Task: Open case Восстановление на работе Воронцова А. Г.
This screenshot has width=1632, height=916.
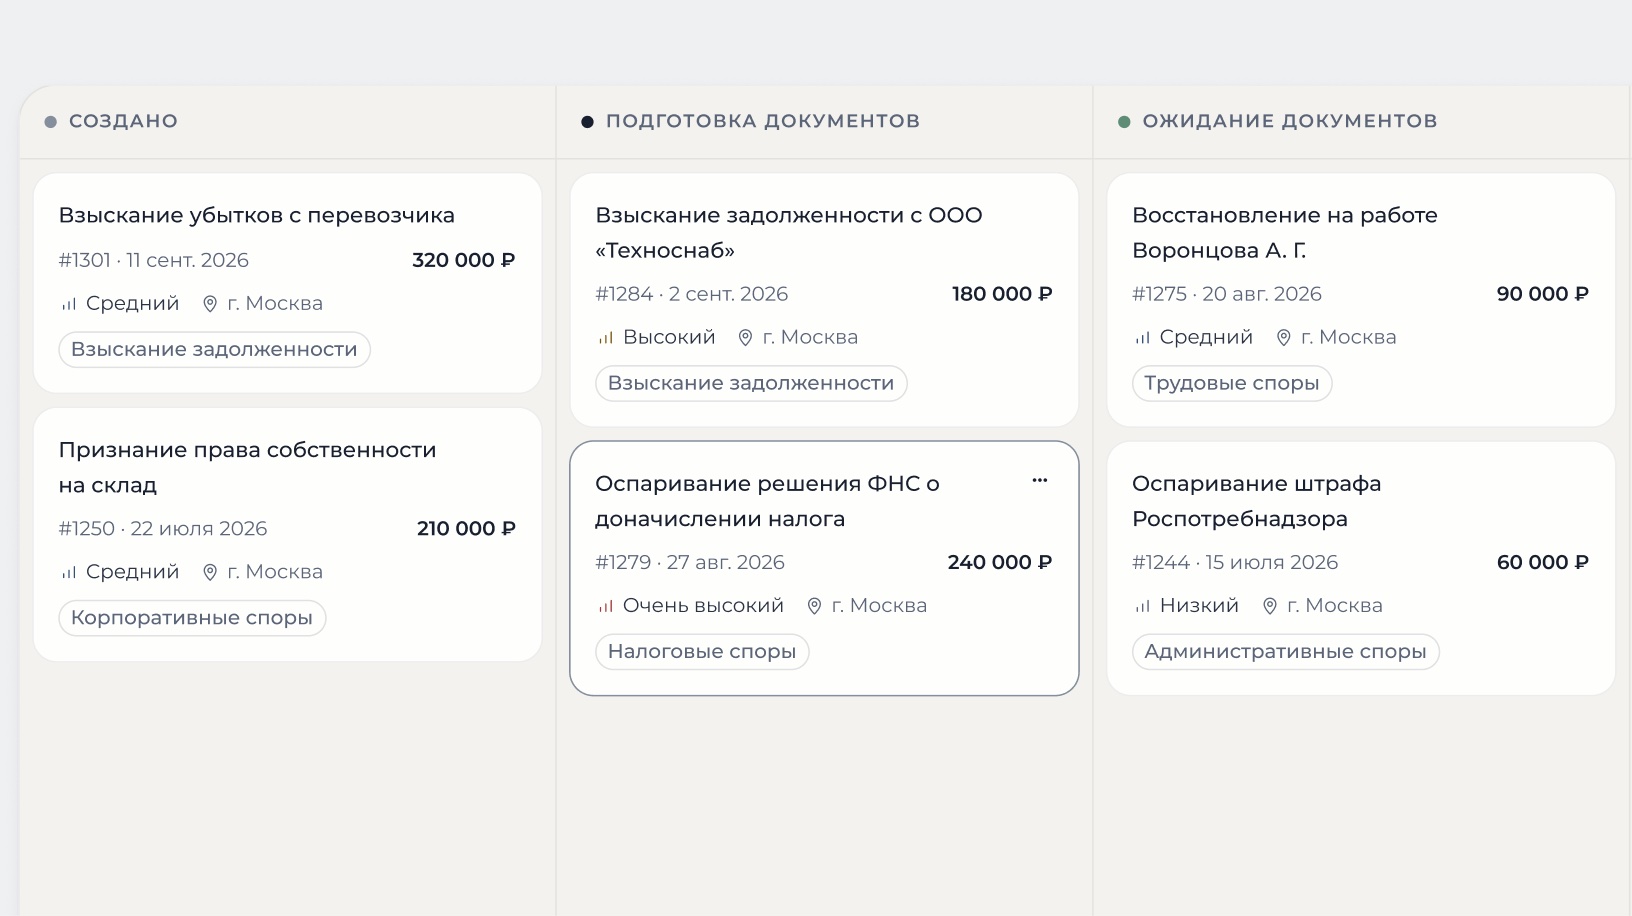Action: coord(1285,232)
